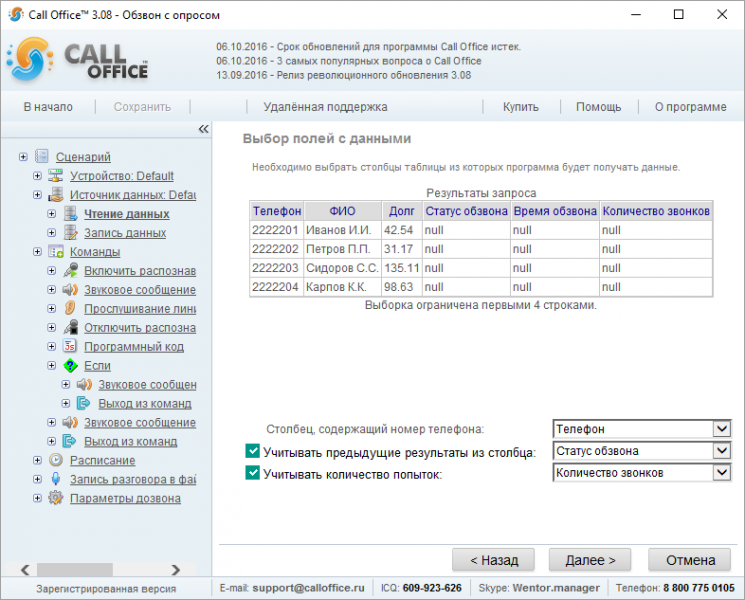The height and width of the screenshot is (600, 745).
Task: Click the Сценарий notebook icon
Action: click(42, 156)
